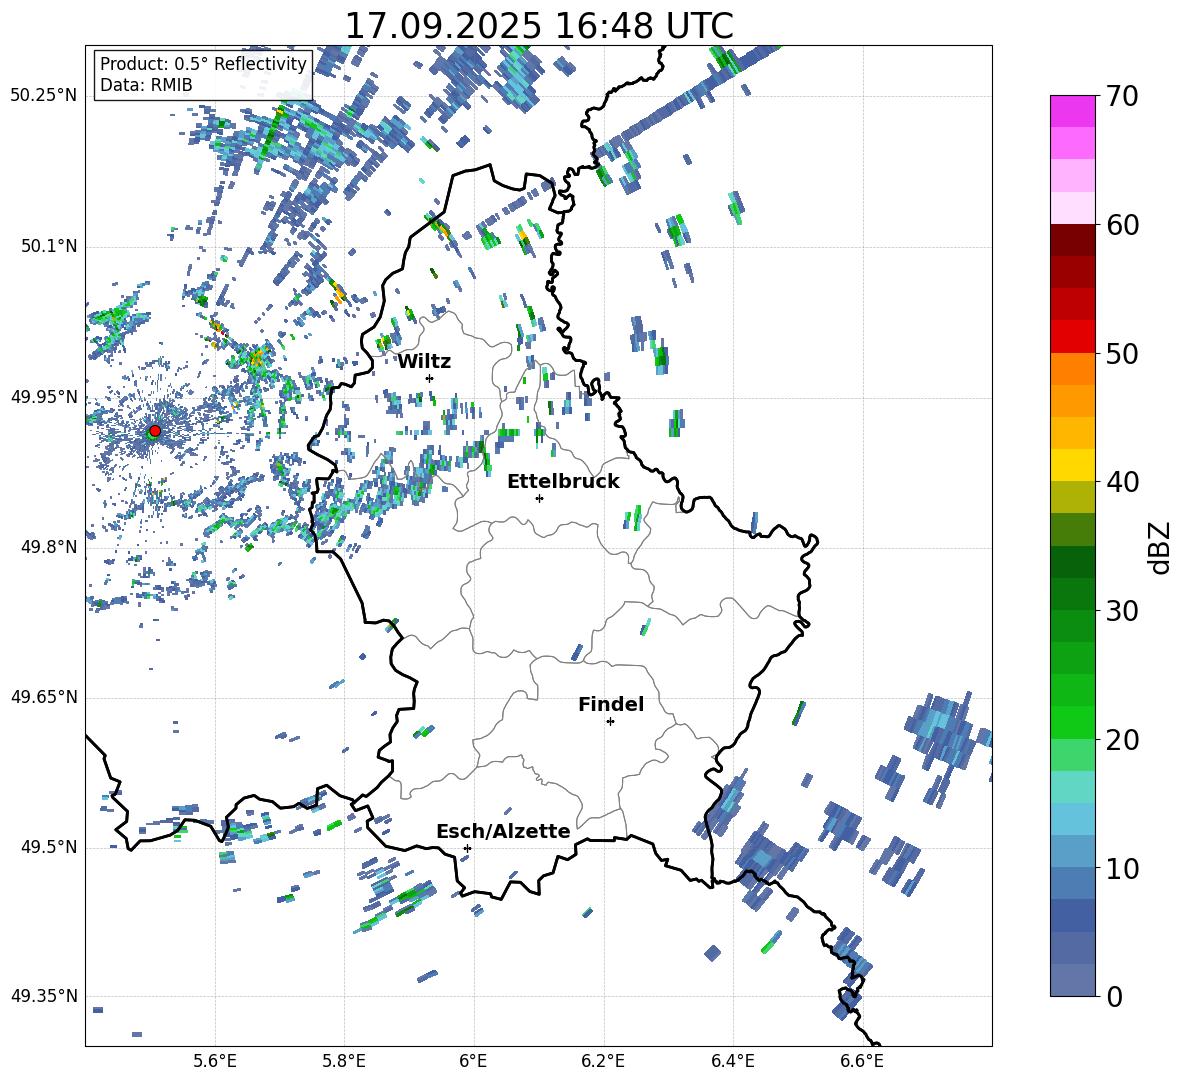Click the 5.8°E longitude label
The width and height of the screenshot is (1184, 1081).
click(344, 1061)
